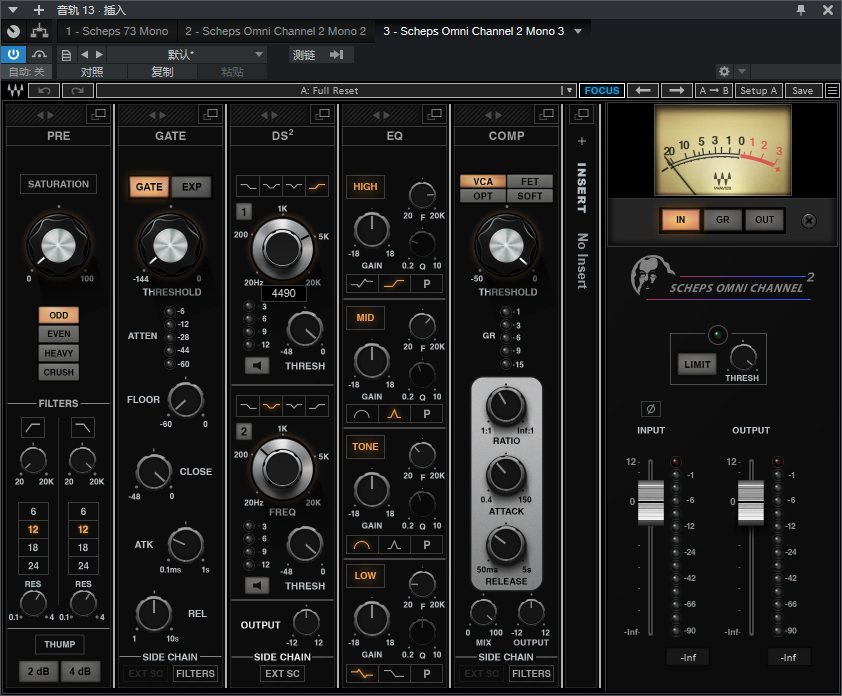The width and height of the screenshot is (842, 696).
Task: Select the FET compressor type
Action: [530, 182]
